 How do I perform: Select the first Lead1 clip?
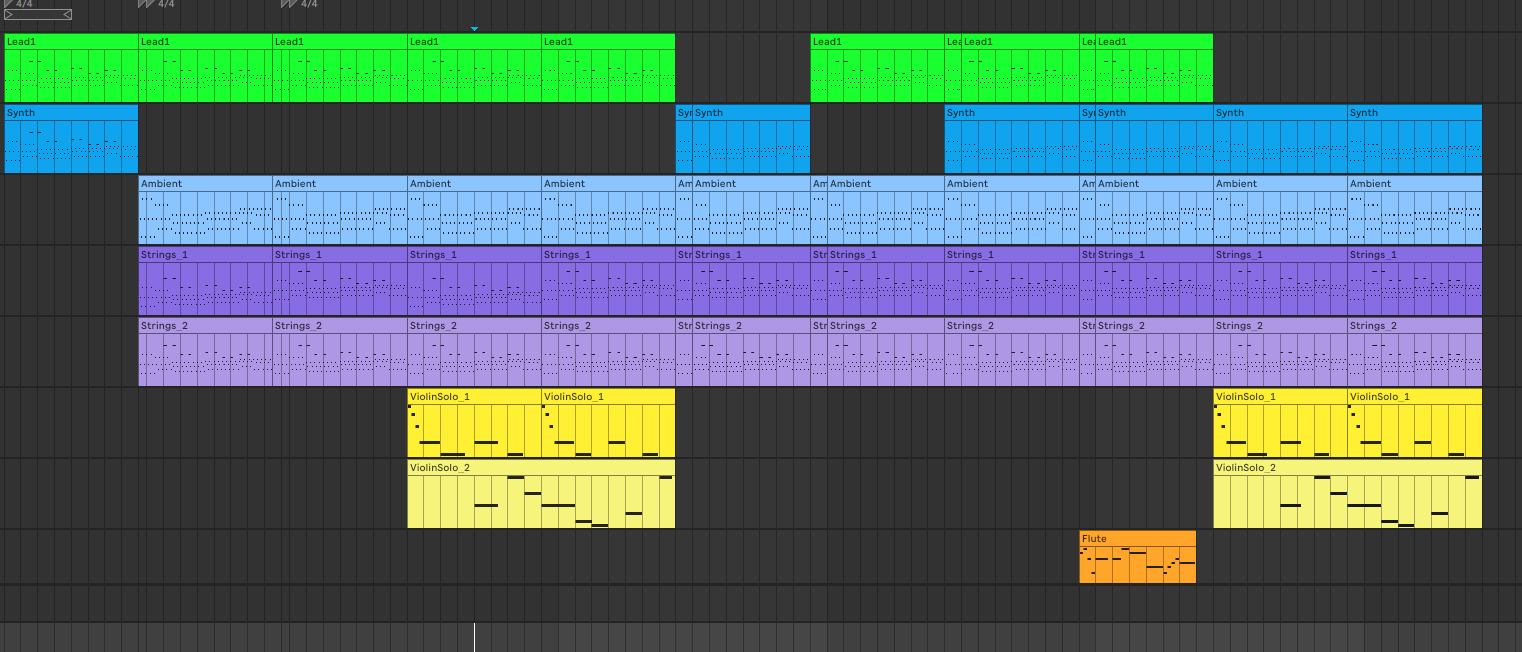coord(71,68)
